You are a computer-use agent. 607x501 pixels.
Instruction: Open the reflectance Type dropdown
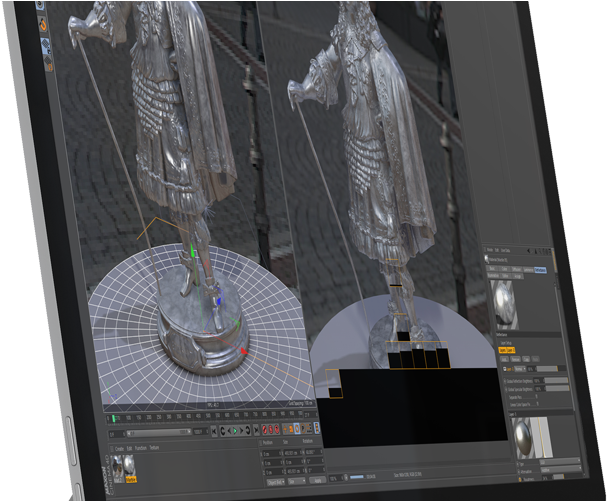click(x=560, y=461)
